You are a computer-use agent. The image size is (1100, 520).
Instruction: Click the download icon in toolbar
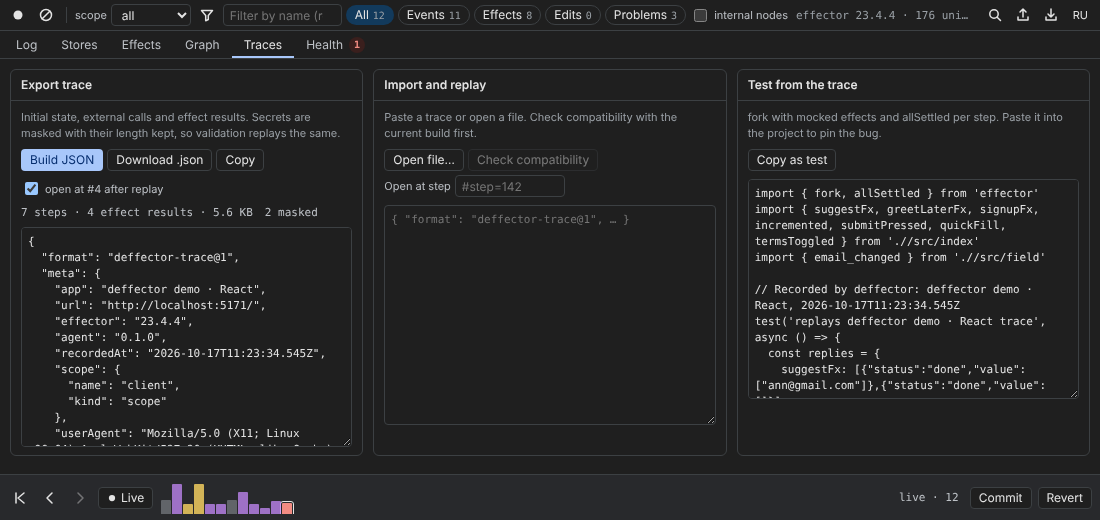point(1051,15)
